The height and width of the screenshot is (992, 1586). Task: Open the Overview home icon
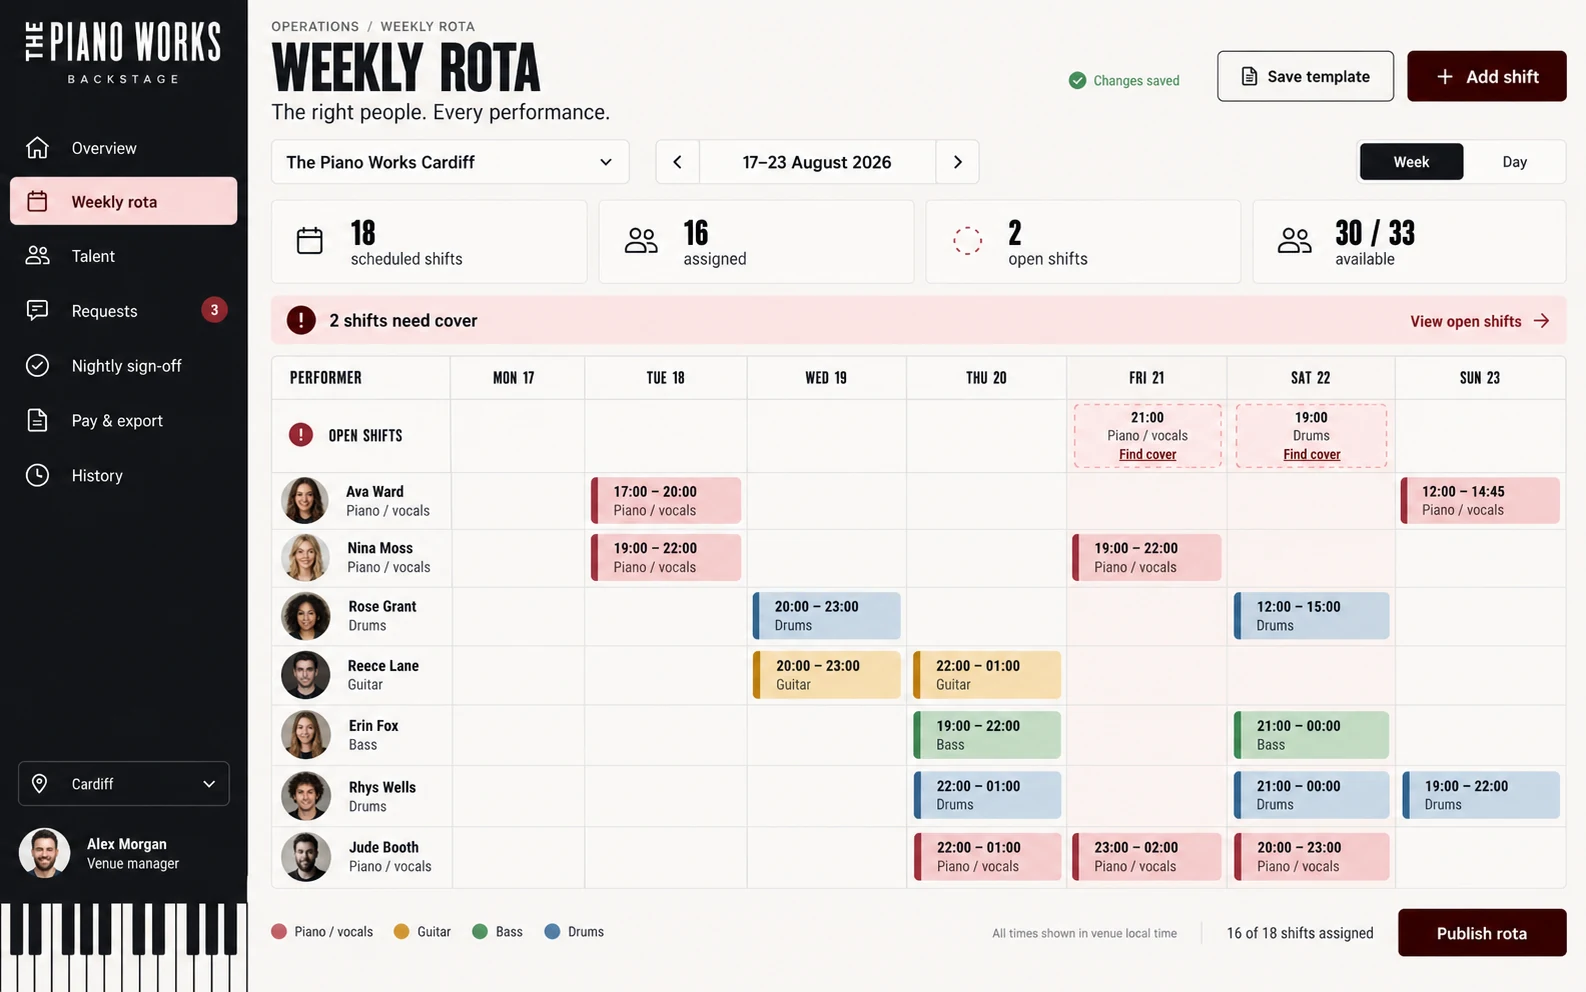pos(37,148)
